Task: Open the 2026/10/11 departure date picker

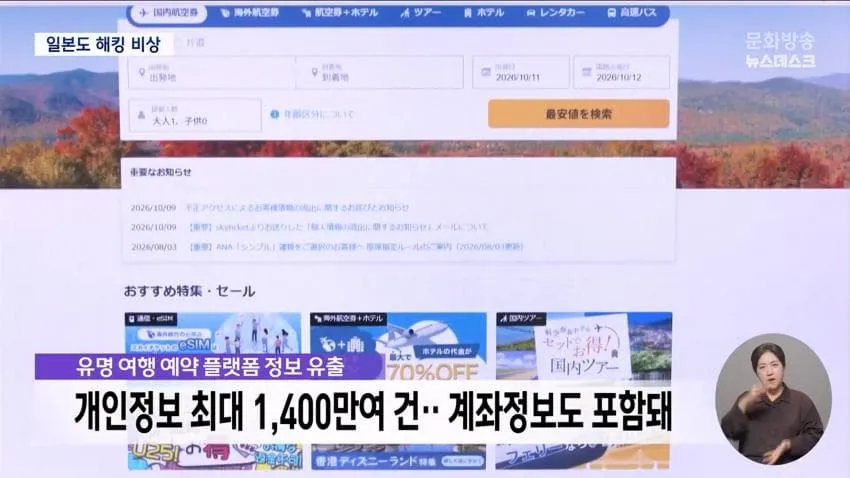Action: pyautogui.click(x=521, y=72)
